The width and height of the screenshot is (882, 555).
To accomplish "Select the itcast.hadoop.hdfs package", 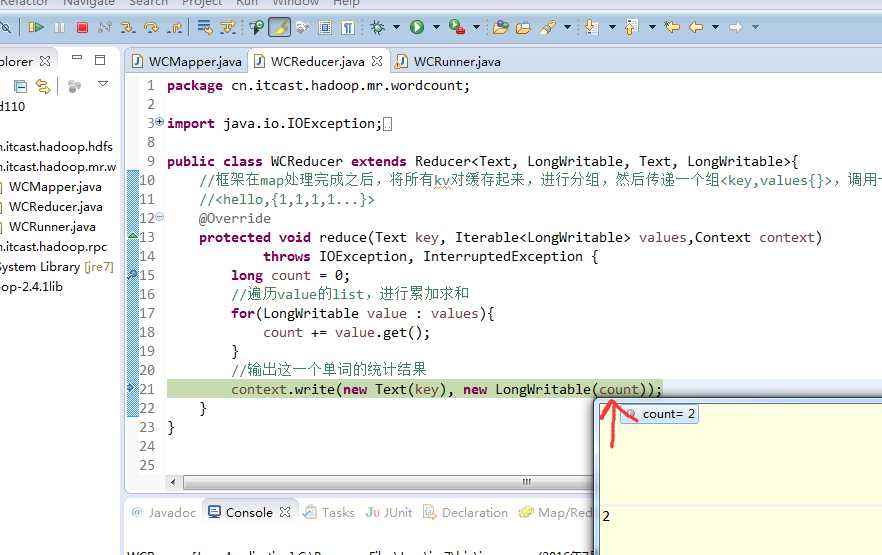I will coord(56,147).
